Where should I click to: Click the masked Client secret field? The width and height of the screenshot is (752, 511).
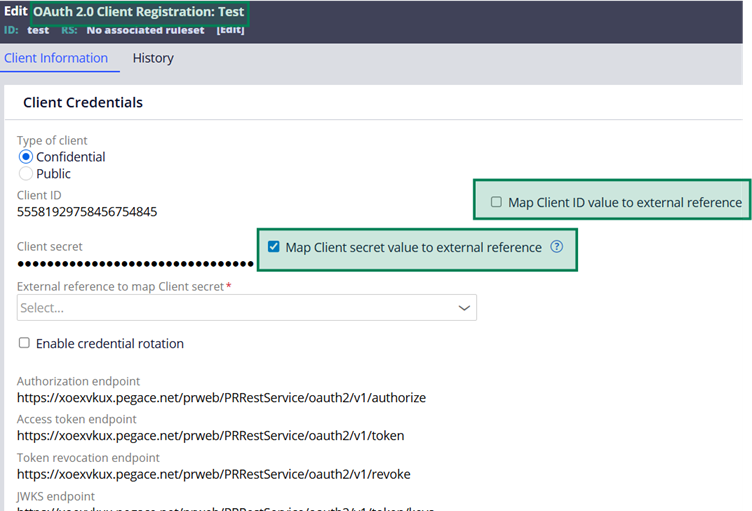pyautogui.click(x=135, y=264)
